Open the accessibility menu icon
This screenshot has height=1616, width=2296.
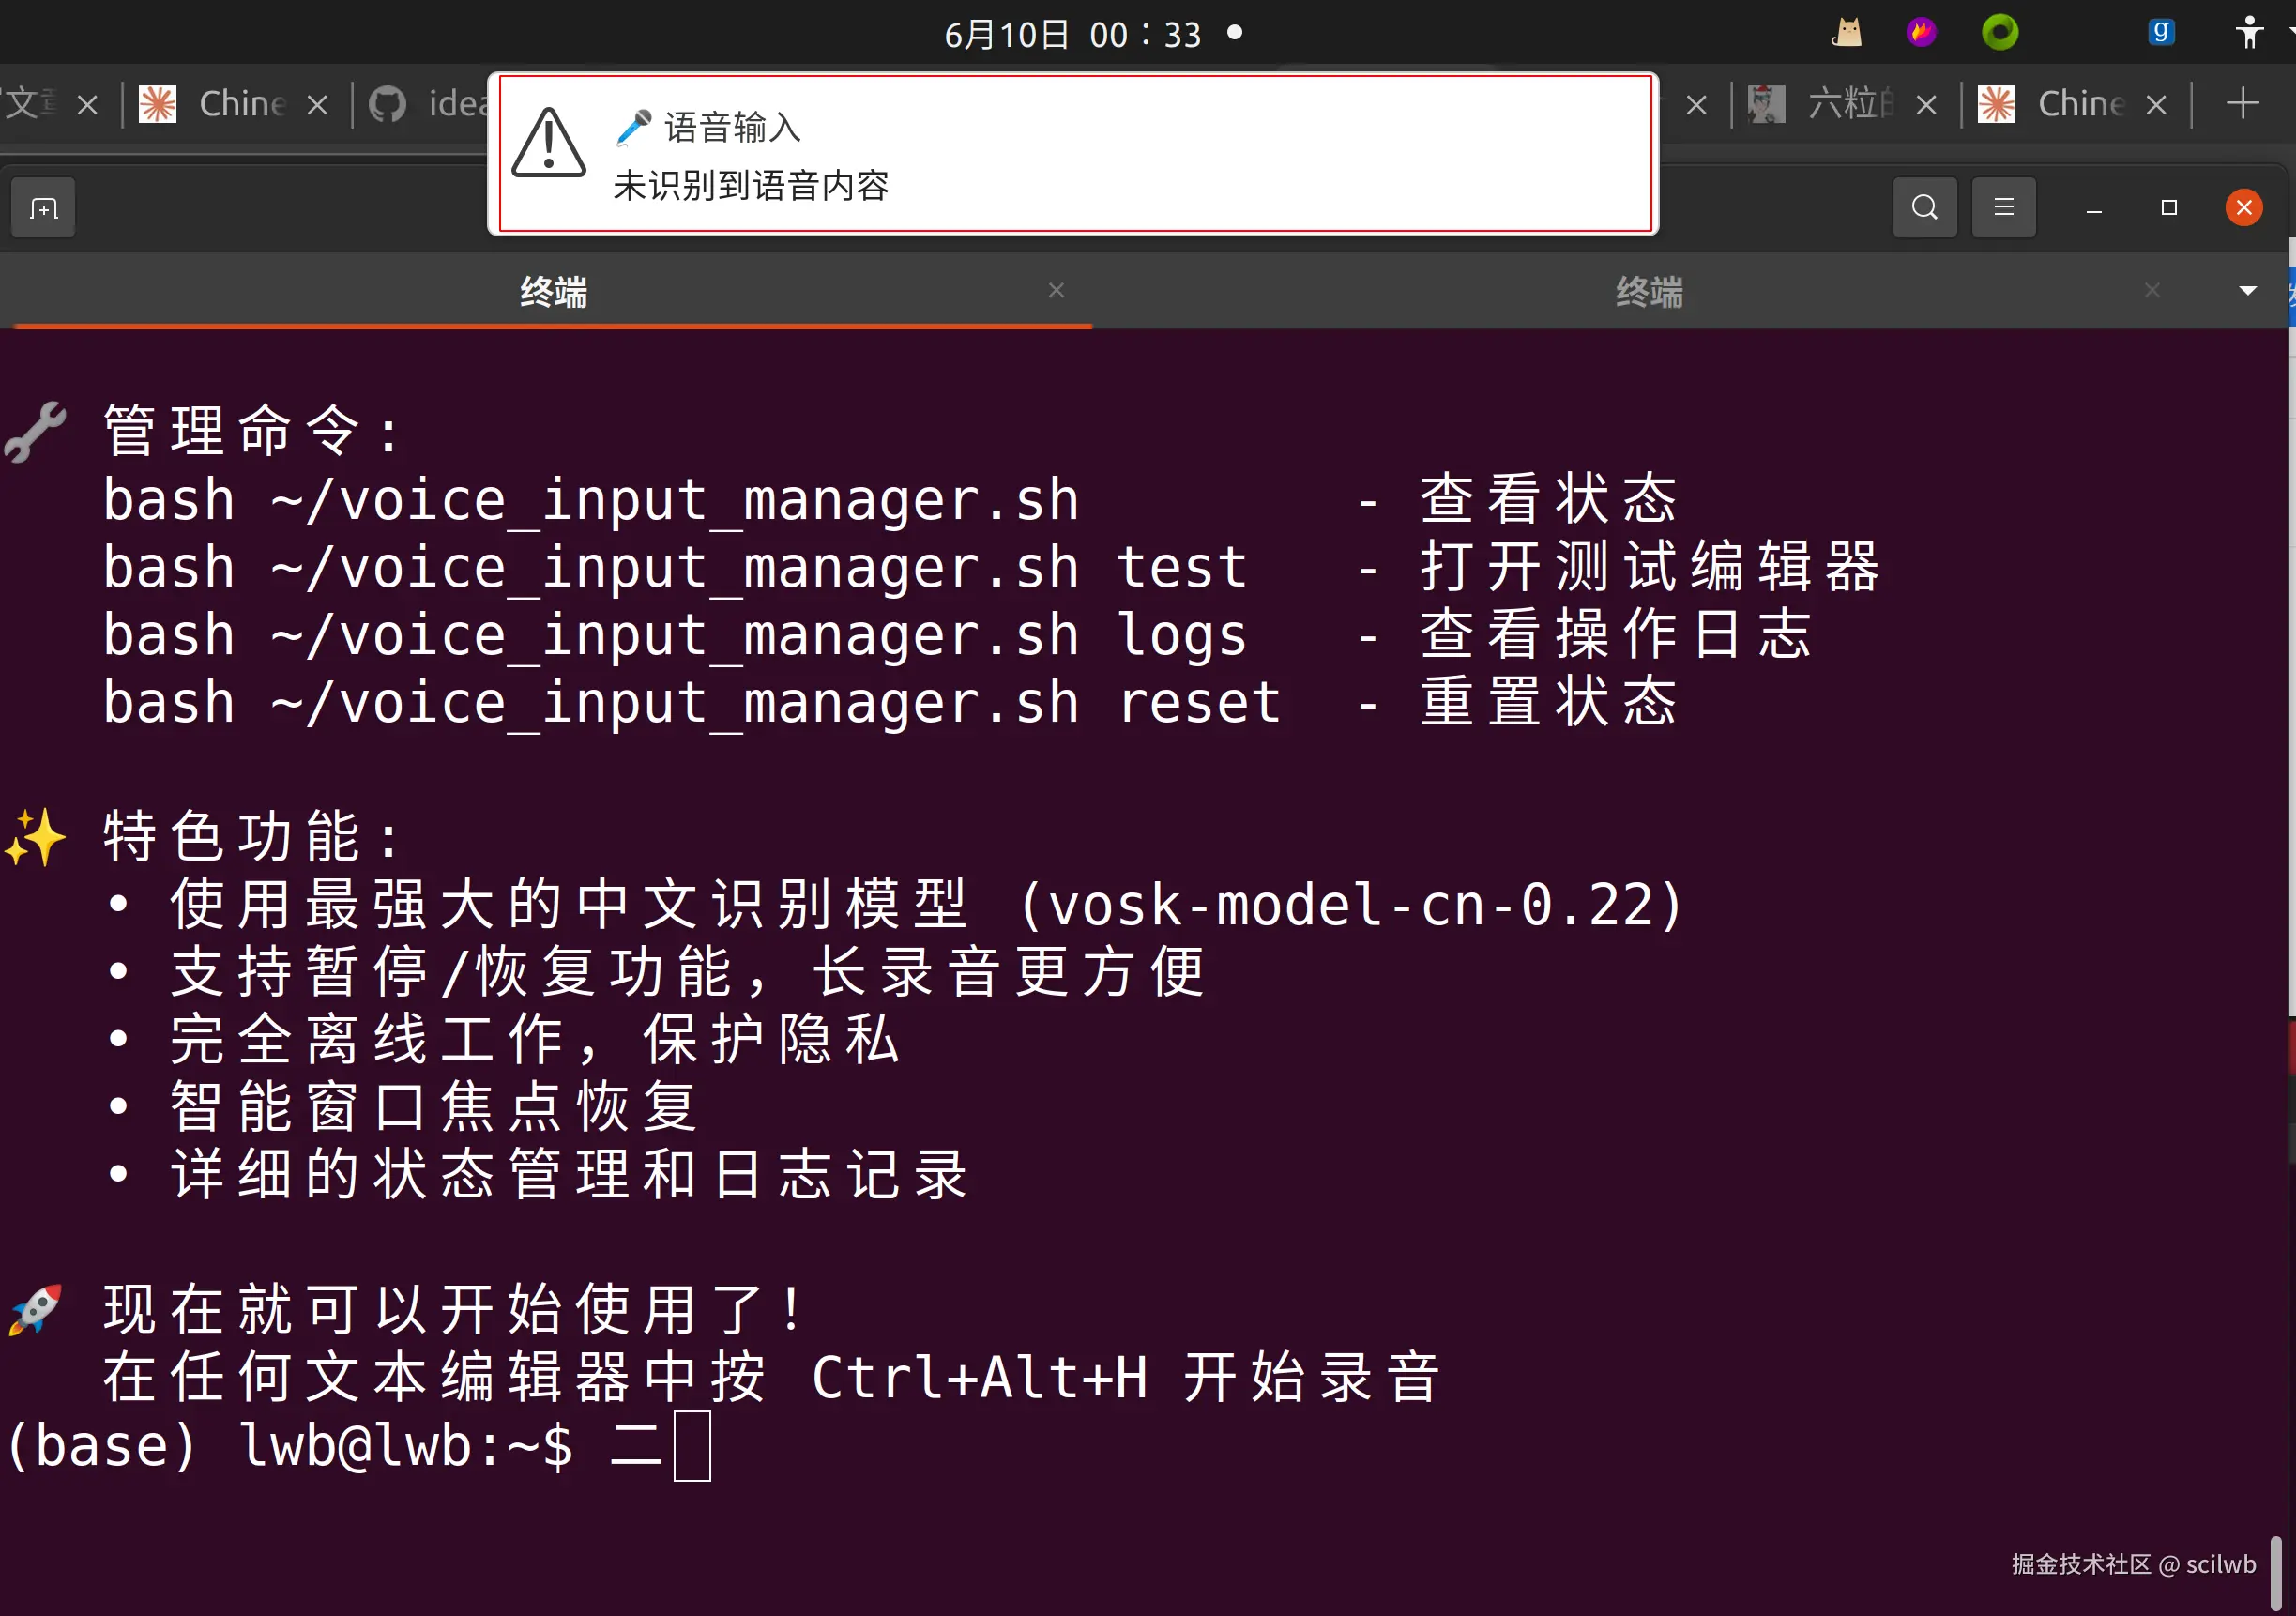click(x=2248, y=33)
